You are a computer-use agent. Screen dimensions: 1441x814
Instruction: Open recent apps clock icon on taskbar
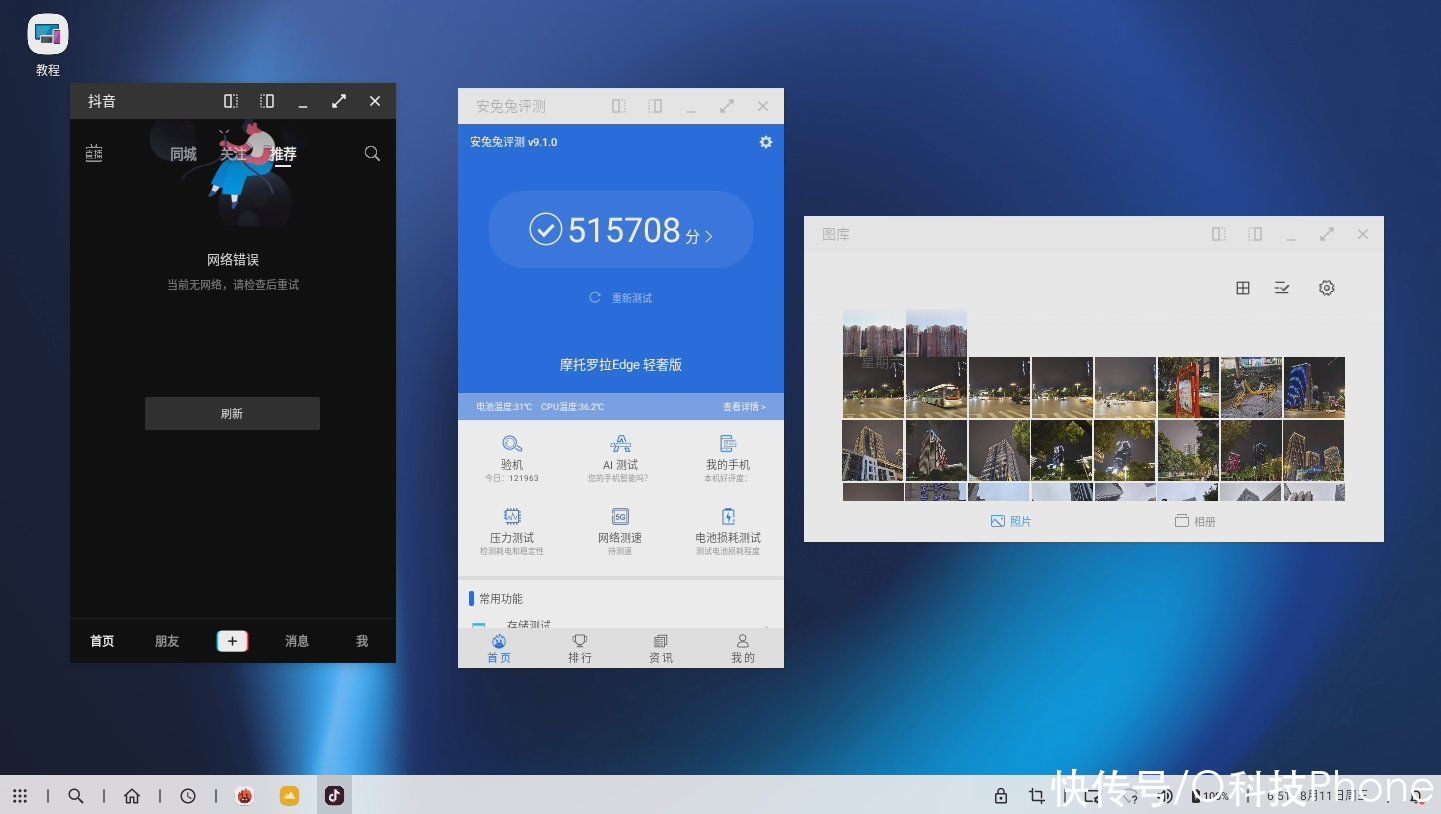(x=188, y=796)
